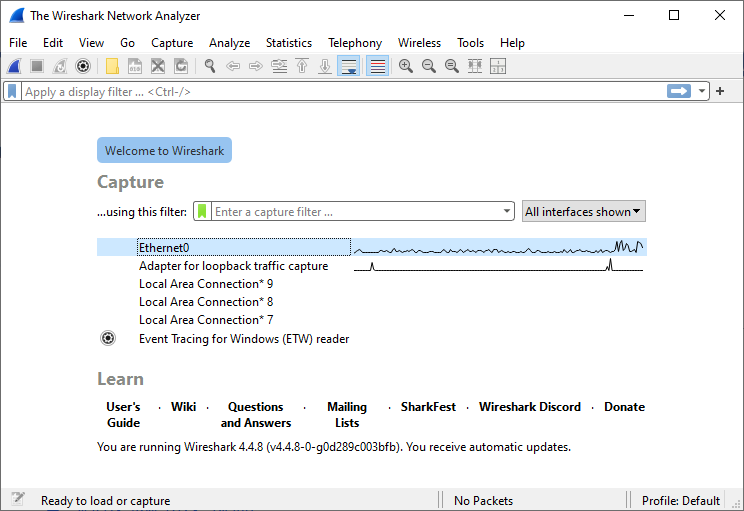744x511 pixels.
Task: Open the View menu
Action: coord(92,43)
